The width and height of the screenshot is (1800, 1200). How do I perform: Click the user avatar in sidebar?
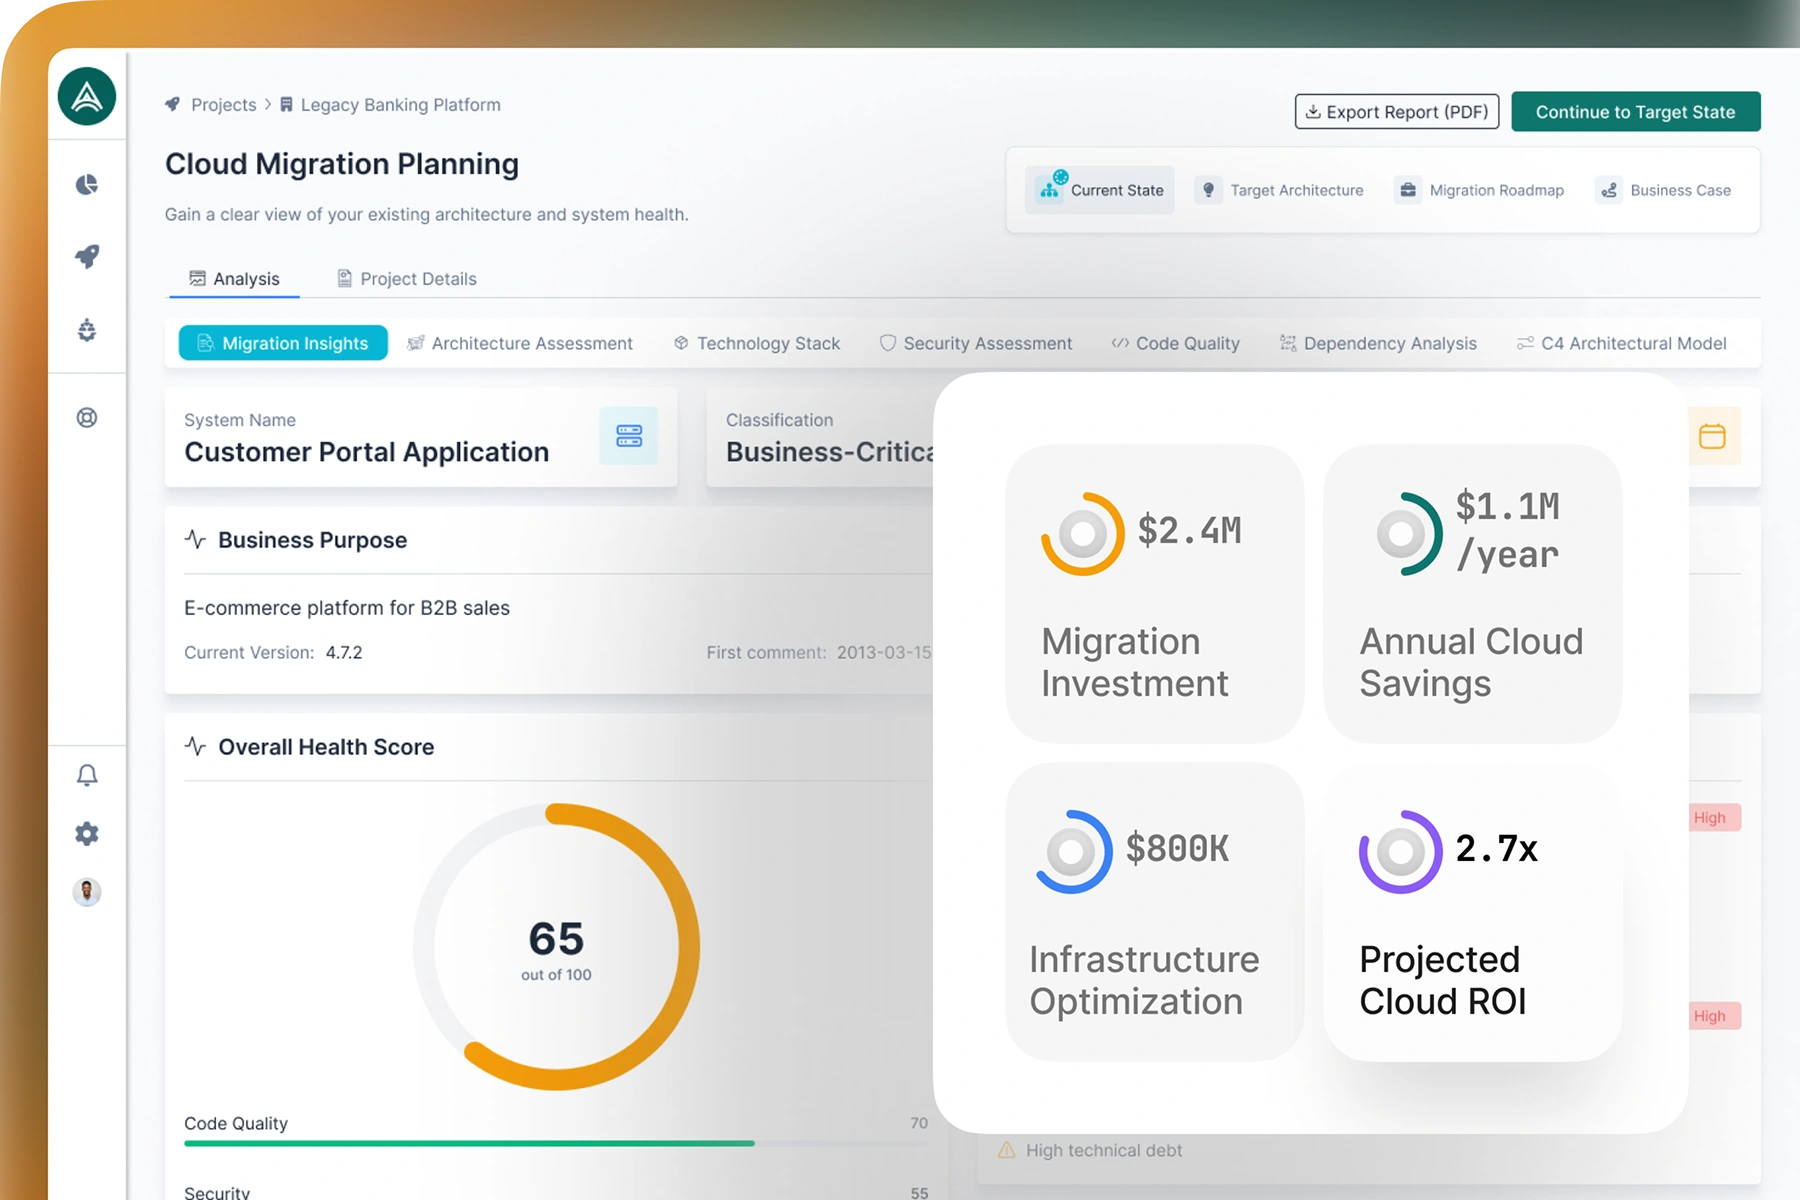tap(87, 892)
